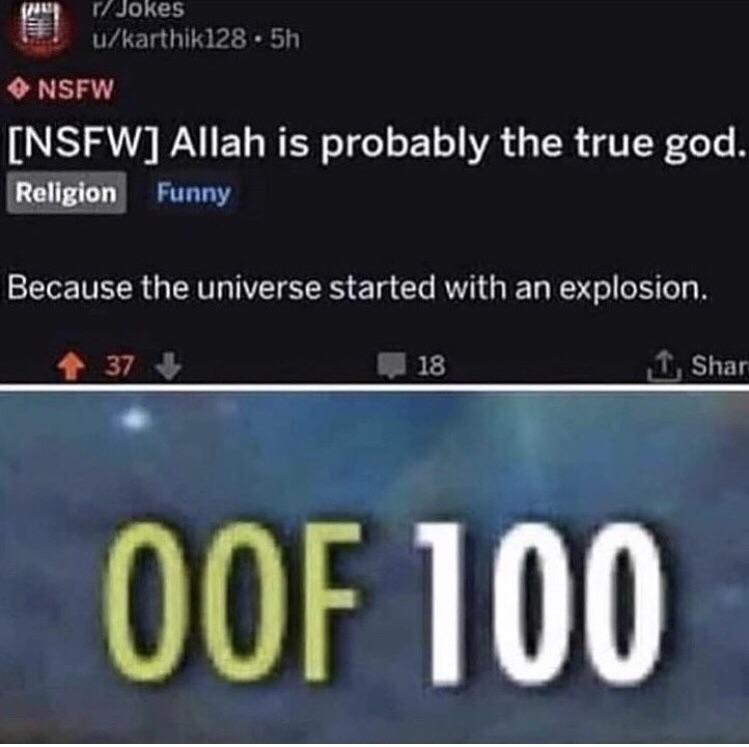
Task: Select the Funny flair tag
Action: point(193,193)
